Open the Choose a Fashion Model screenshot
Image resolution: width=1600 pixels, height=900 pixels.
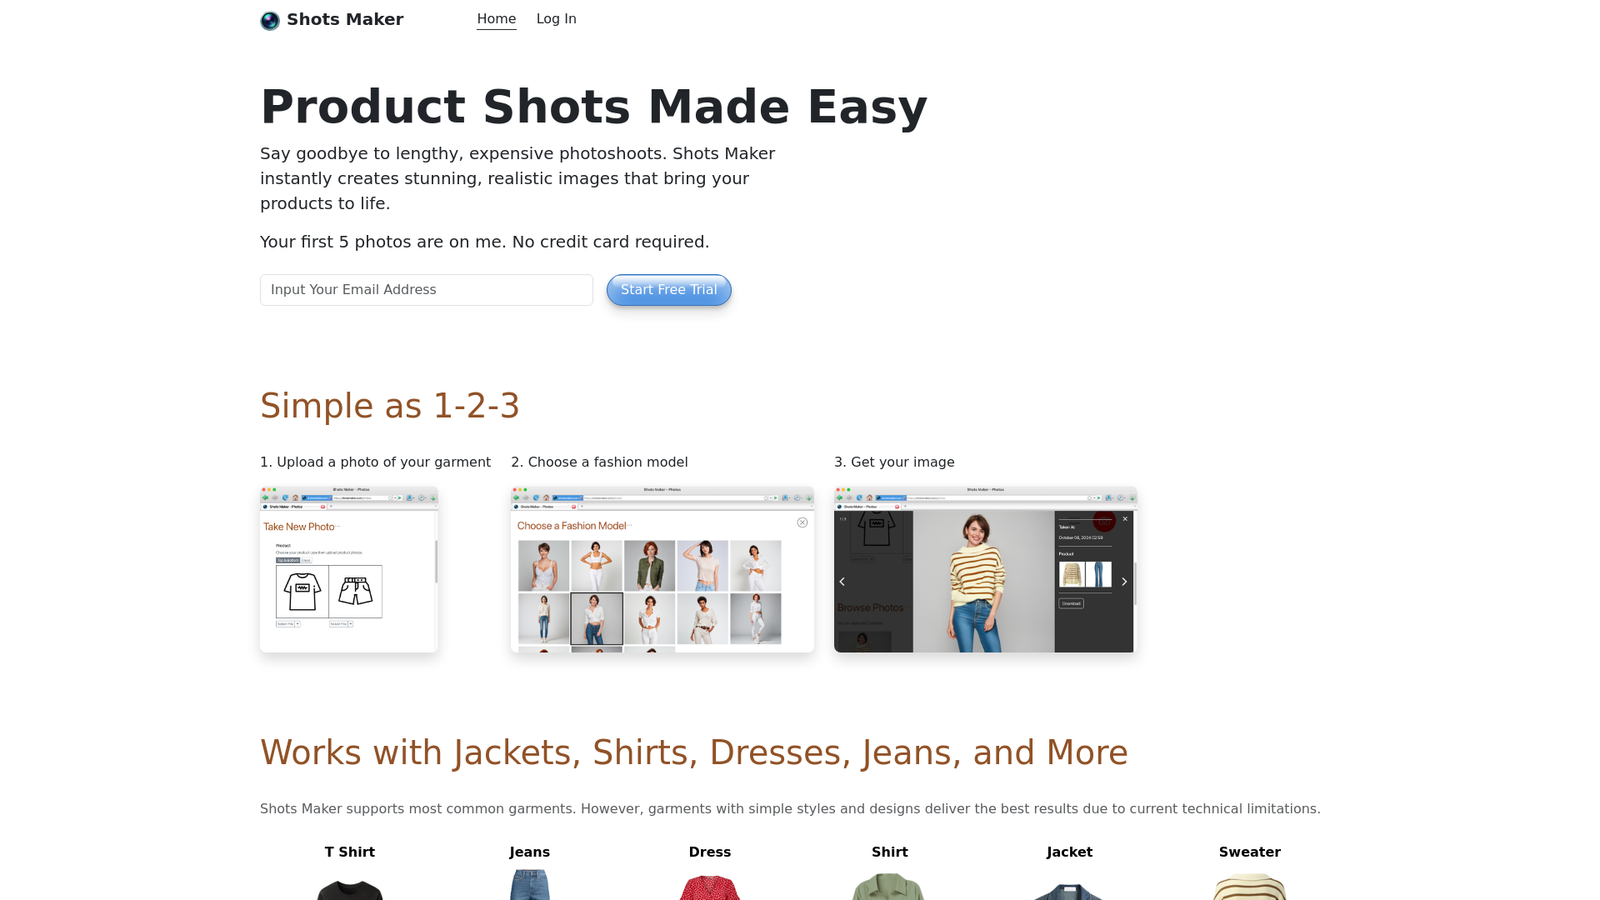coord(662,570)
